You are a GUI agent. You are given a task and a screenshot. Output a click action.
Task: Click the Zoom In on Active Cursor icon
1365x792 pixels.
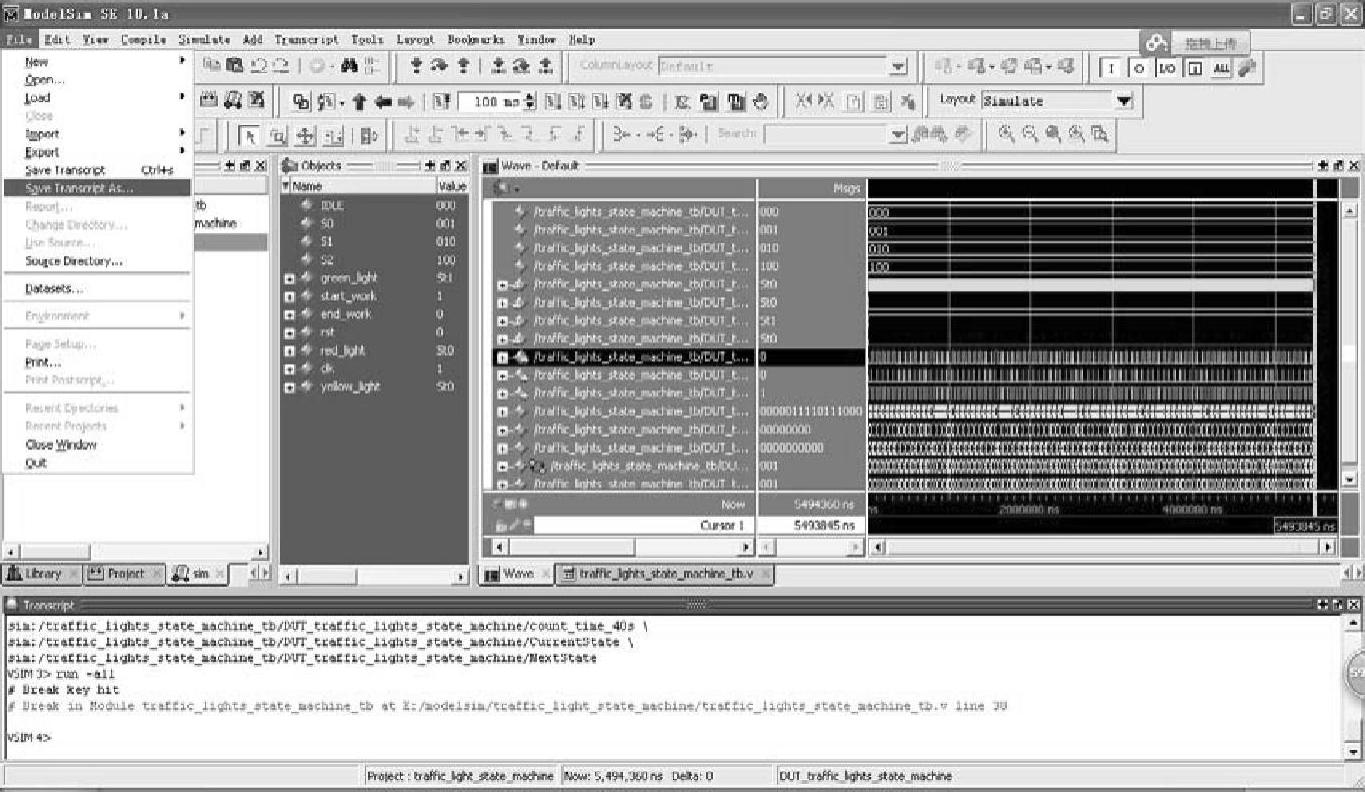coord(1076,134)
